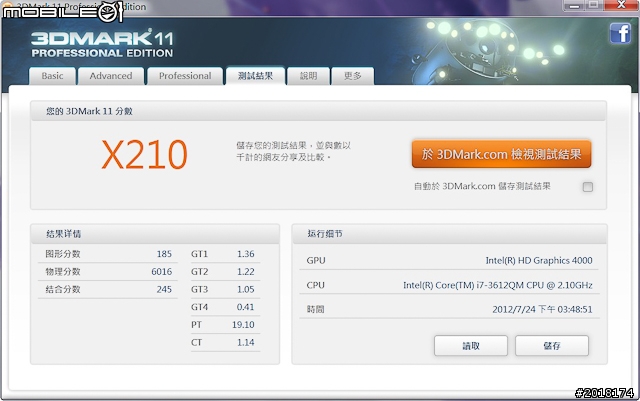Enable auto-save results on 3DMark.com checkbox
The width and height of the screenshot is (640, 401).
tap(588, 187)
